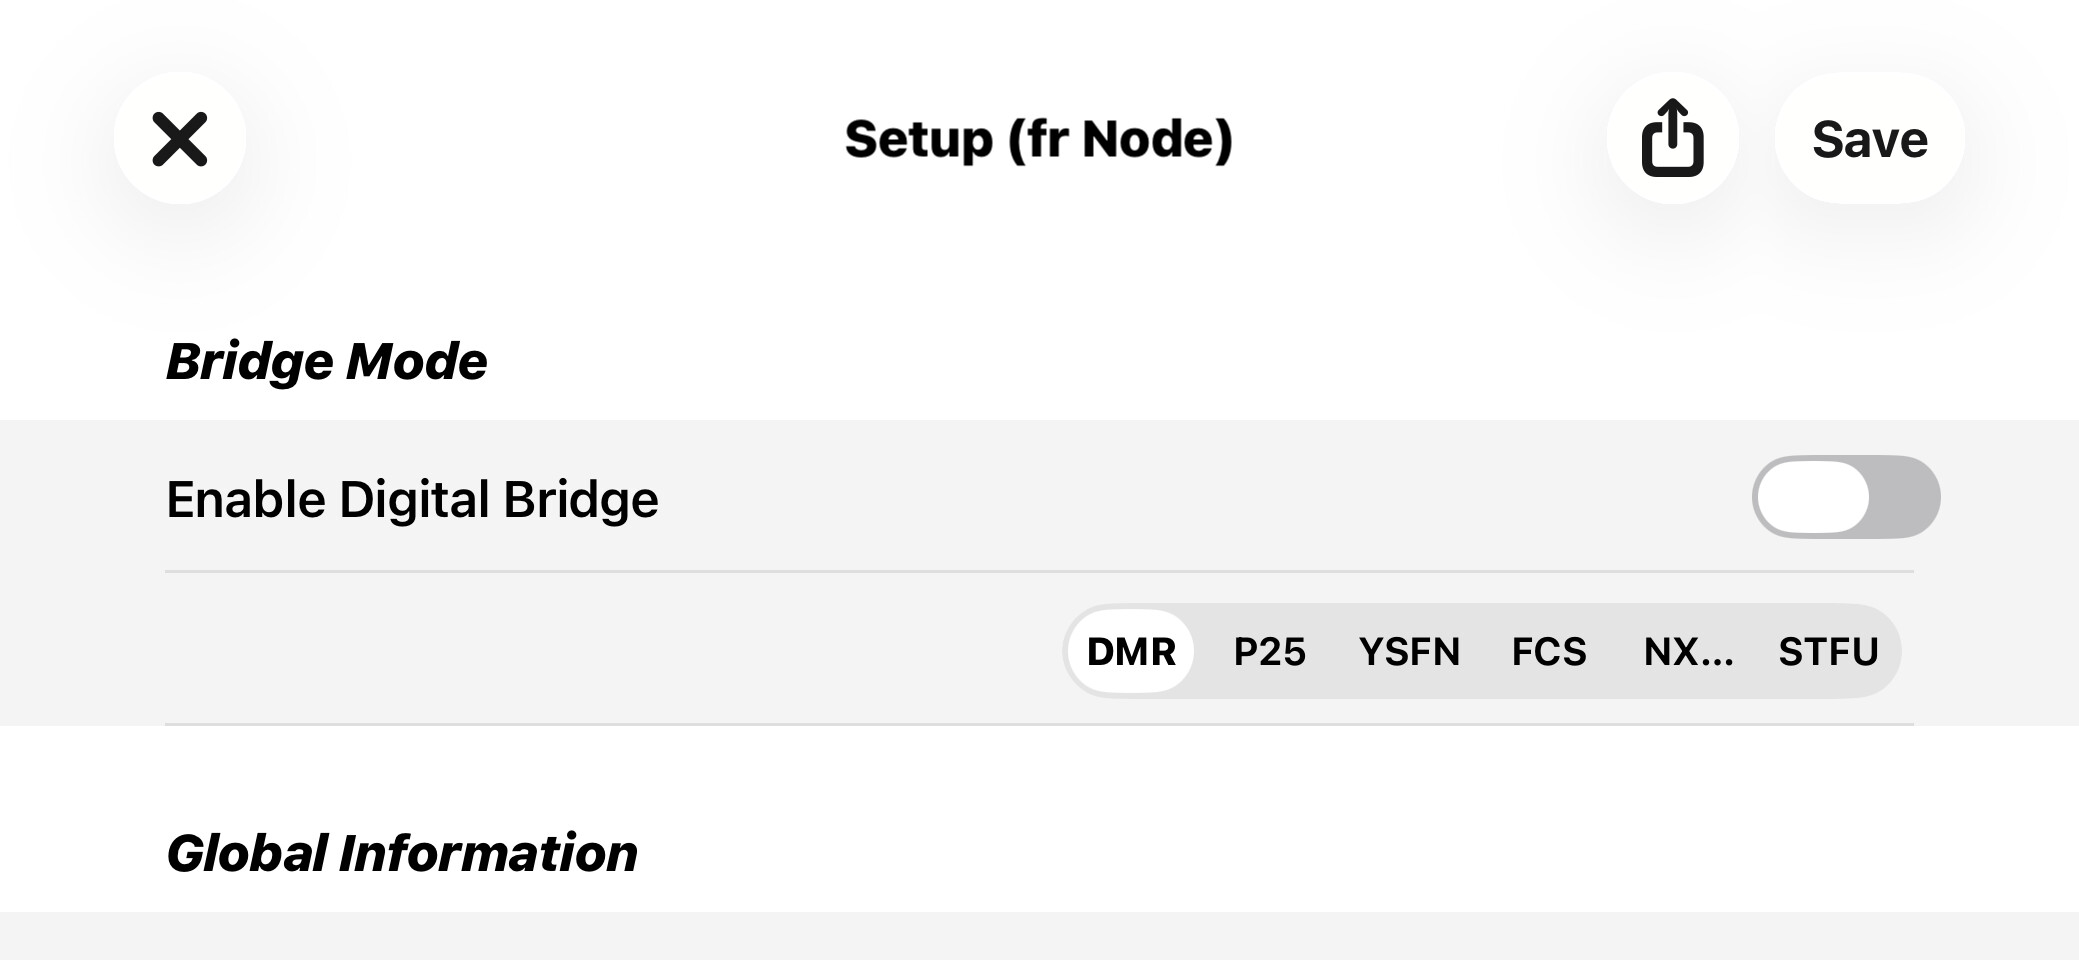Choose the YSFN segment
Screen dimensions: 2079x960
pos(1409,652)
